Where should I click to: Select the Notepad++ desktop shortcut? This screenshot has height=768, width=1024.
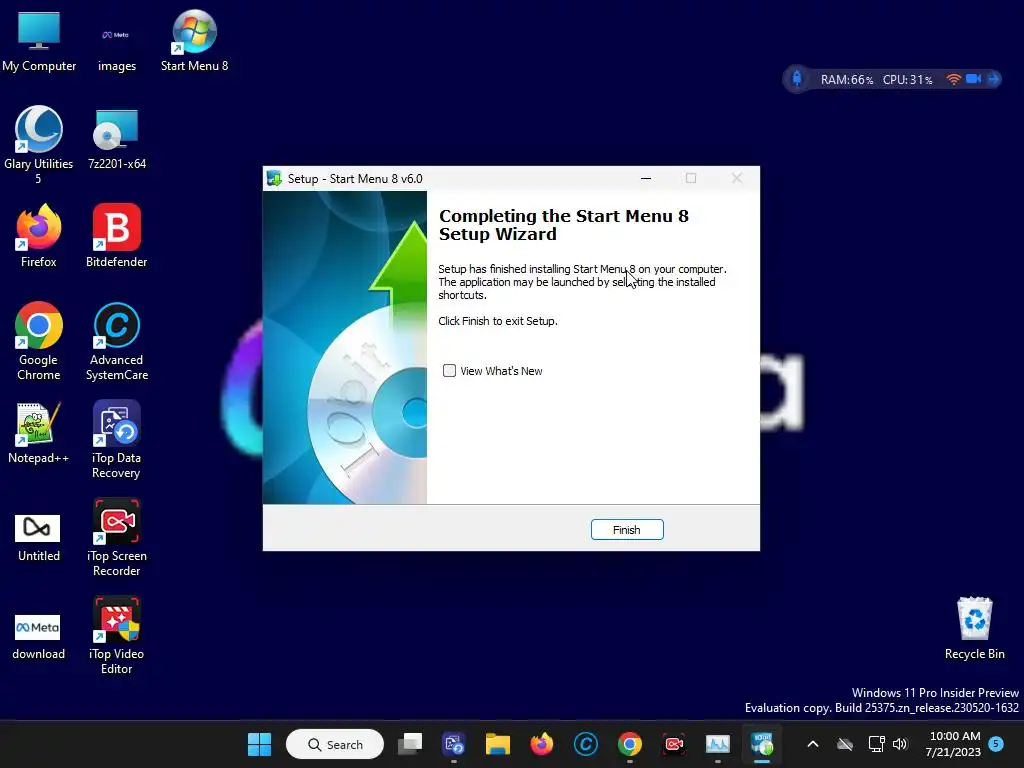click(39, 433)
